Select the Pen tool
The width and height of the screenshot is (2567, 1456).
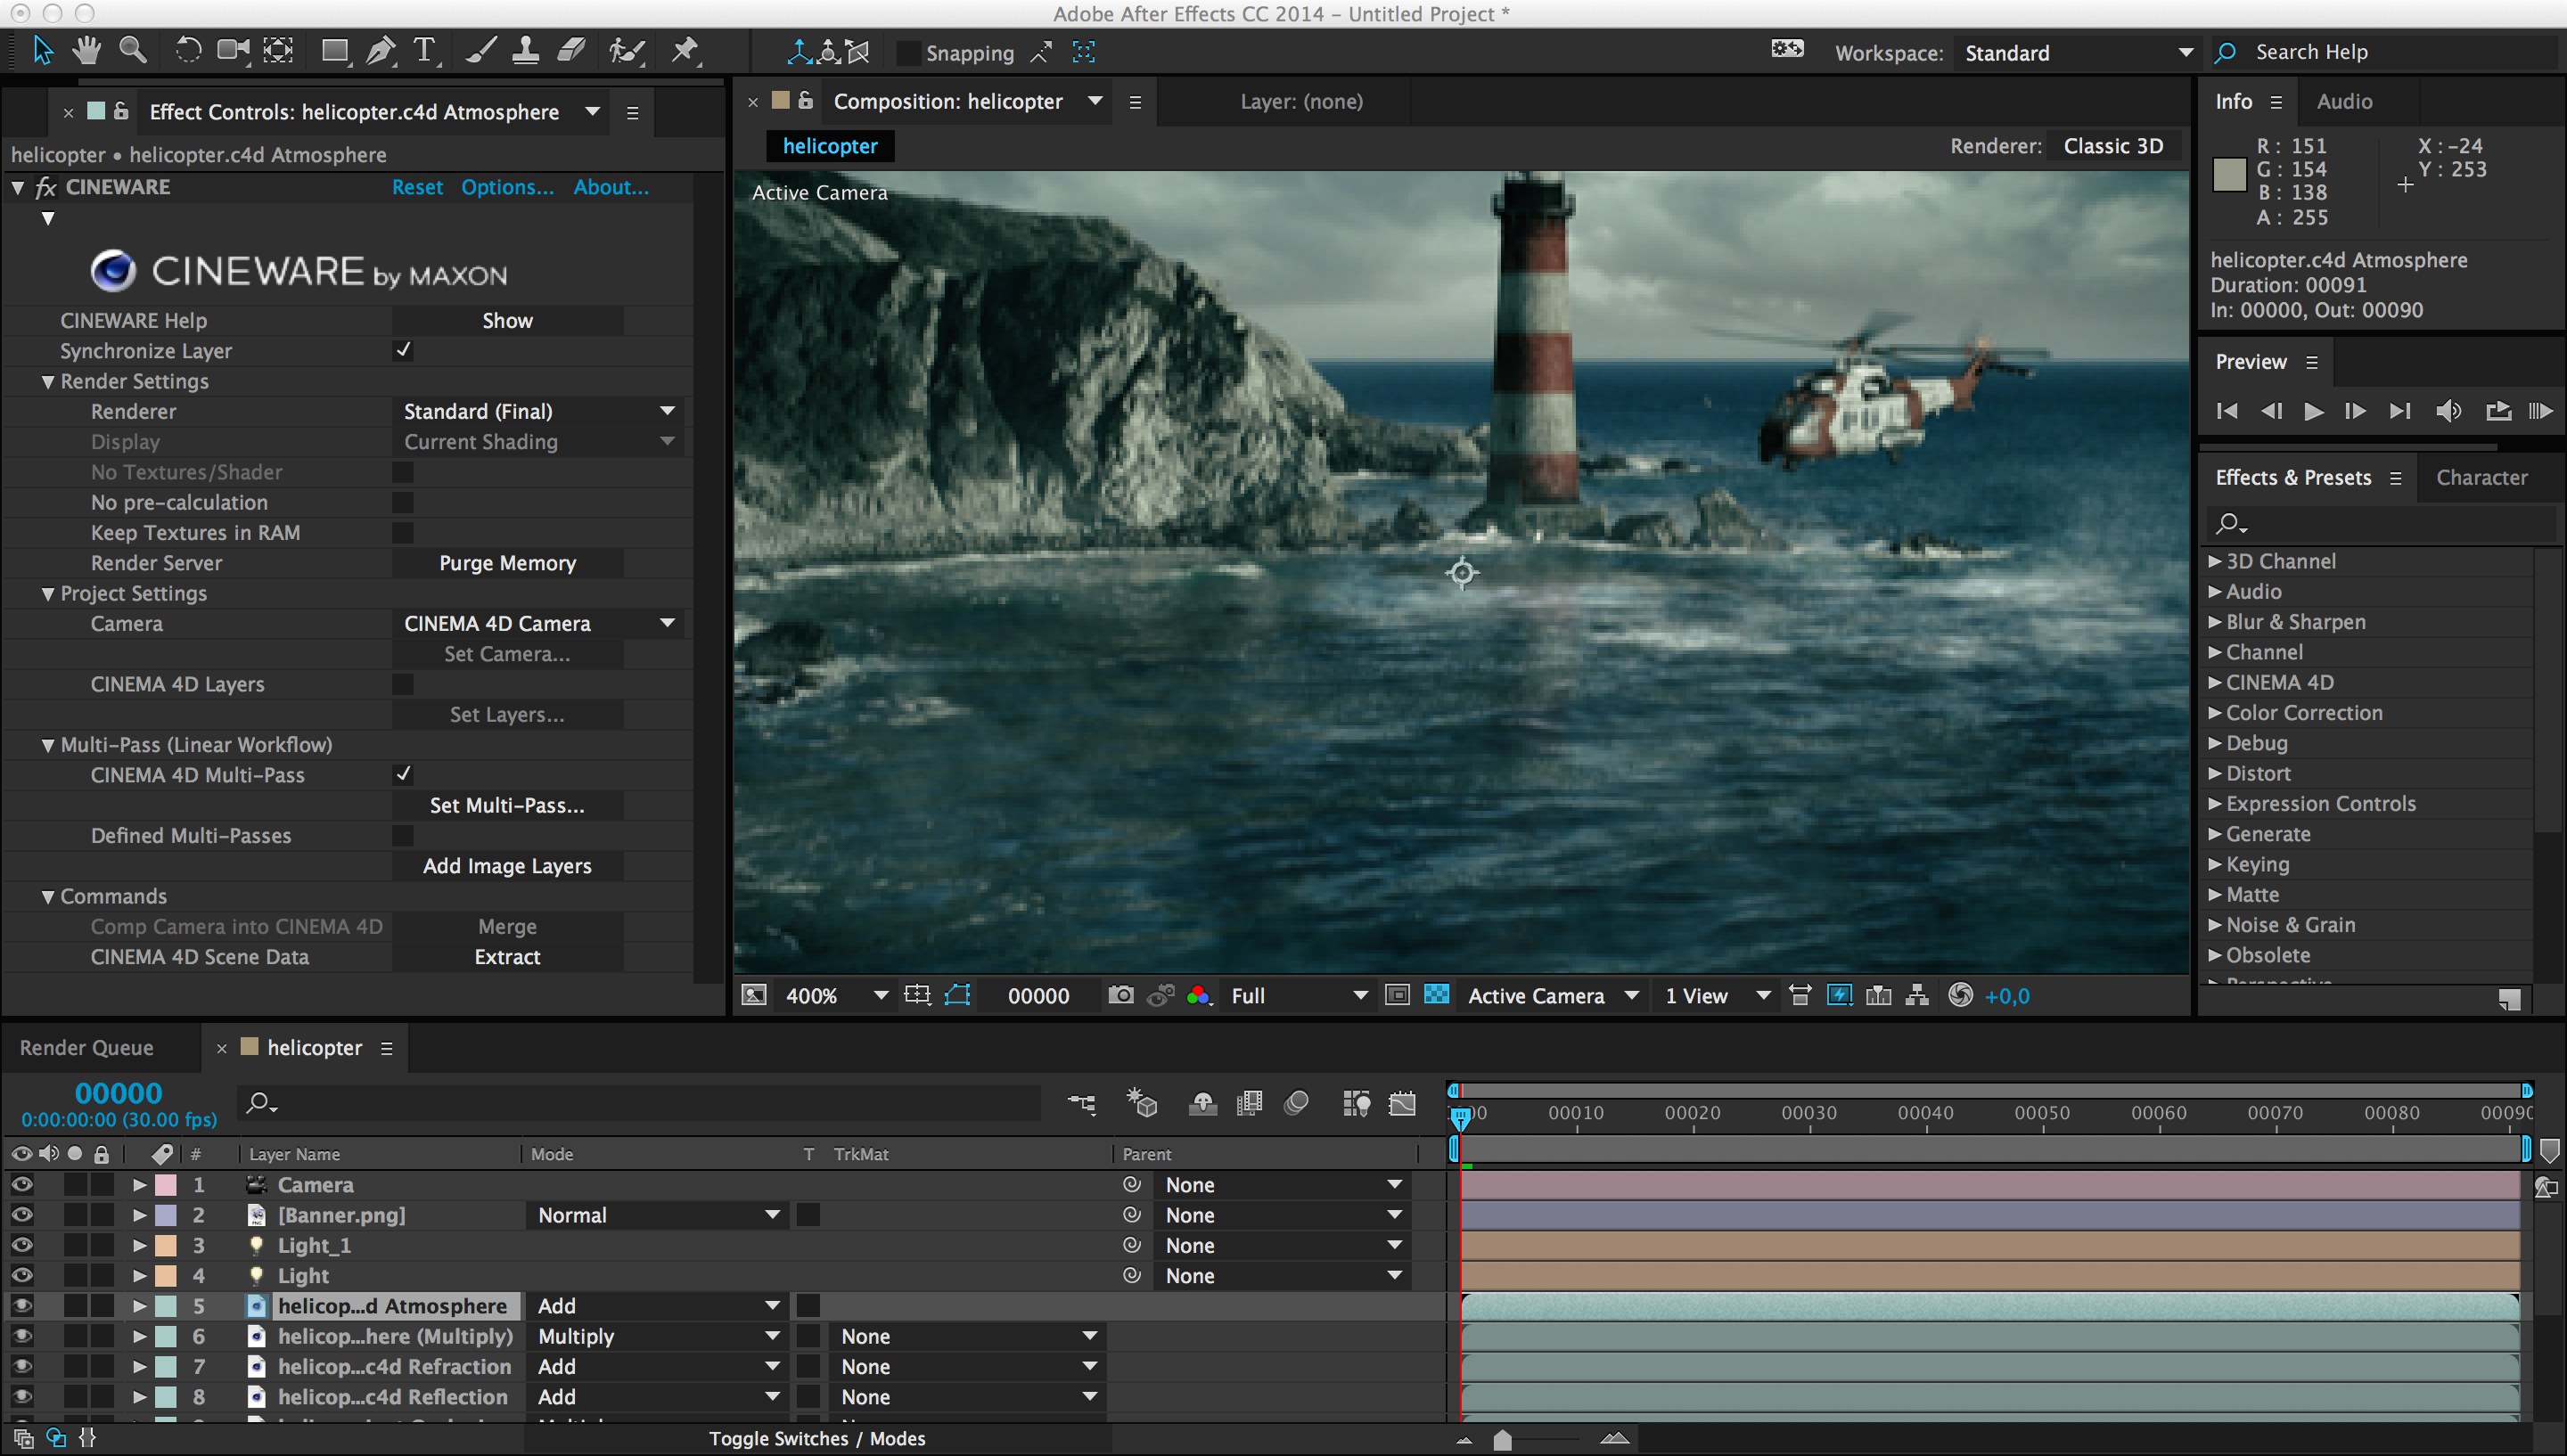pos(380,52)
